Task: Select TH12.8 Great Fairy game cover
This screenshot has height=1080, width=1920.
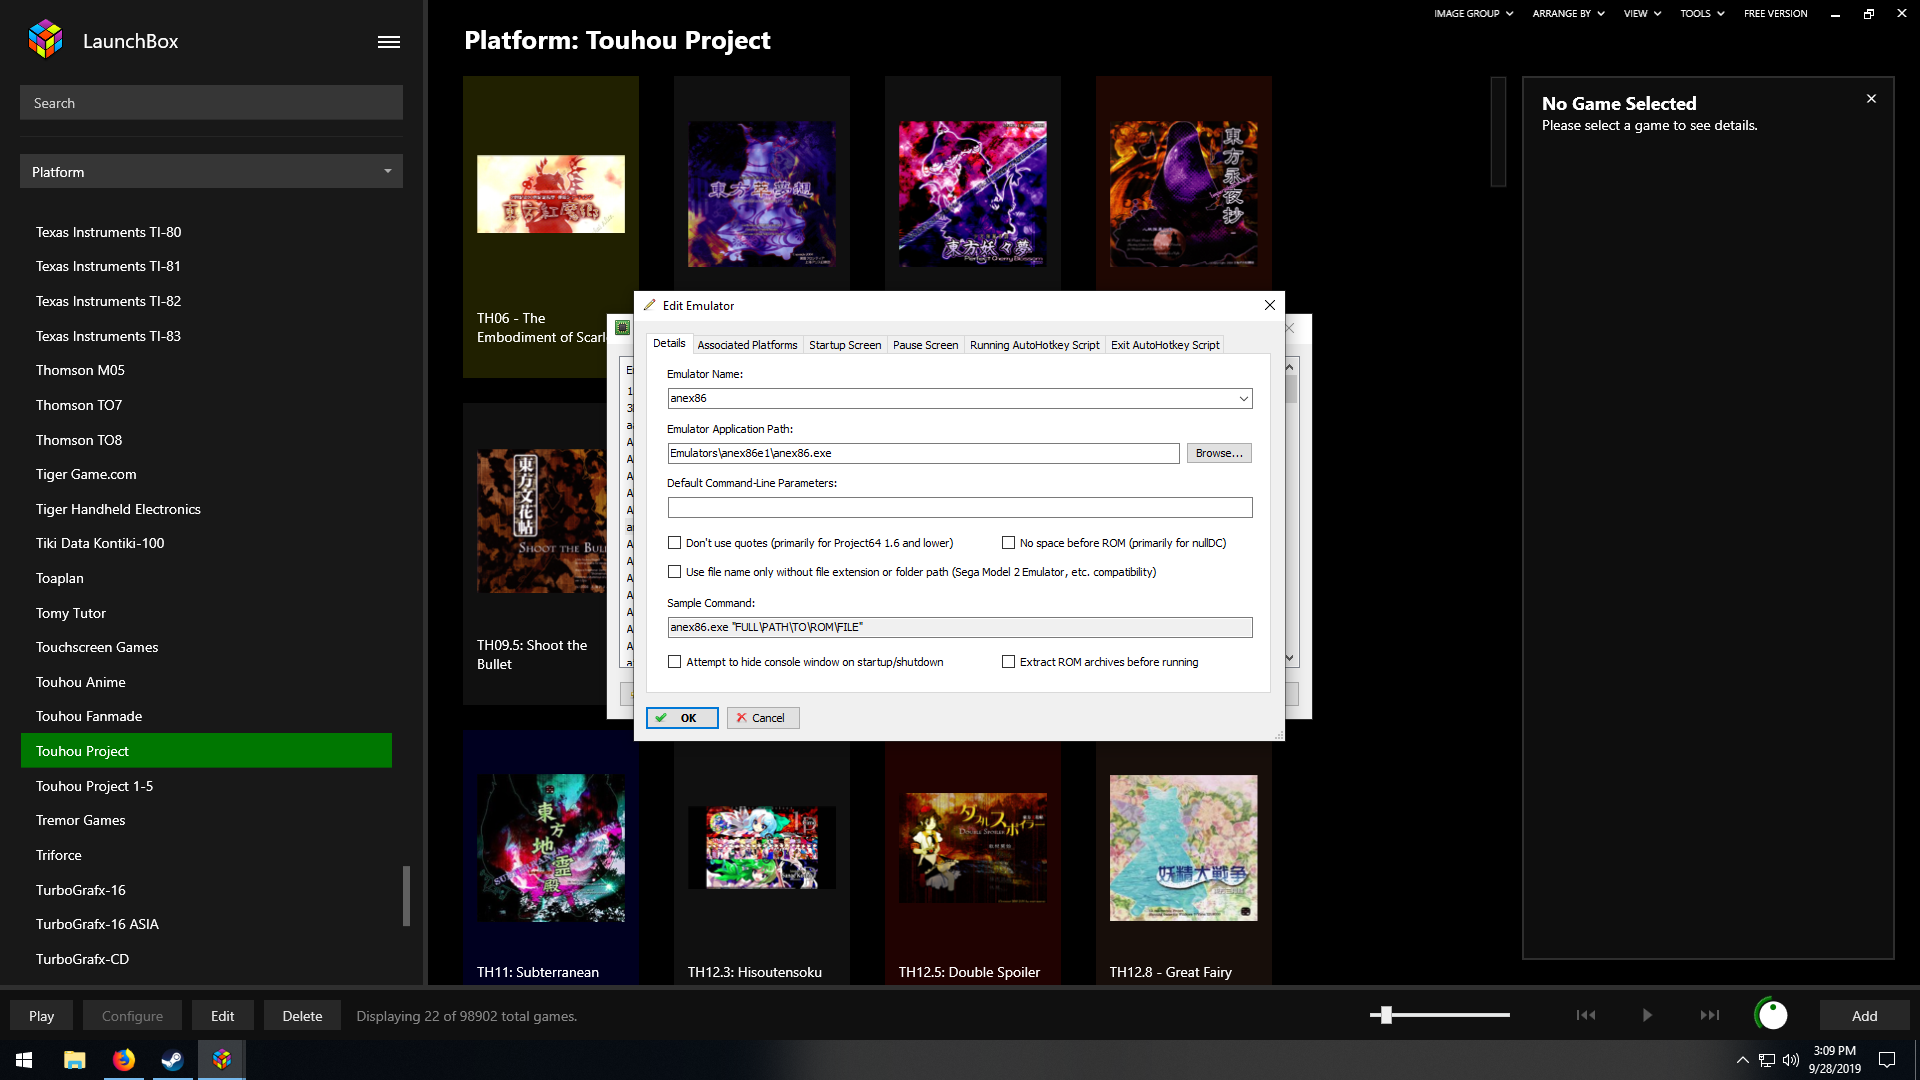Action: point(1183,848)
